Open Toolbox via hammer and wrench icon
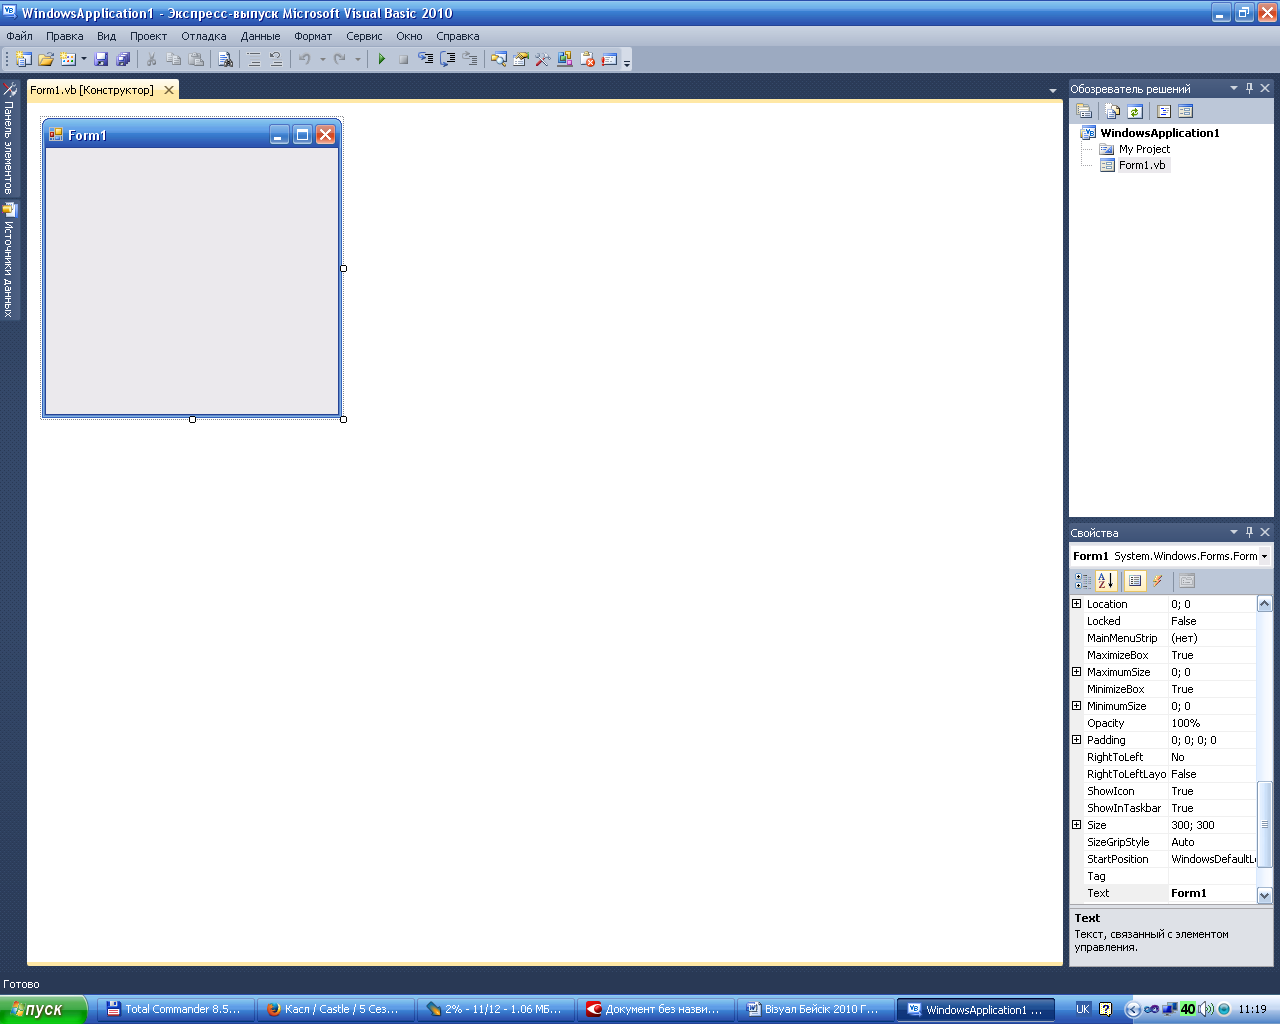Screen dimensions: 1280x1024 click(x=543, y=60)
